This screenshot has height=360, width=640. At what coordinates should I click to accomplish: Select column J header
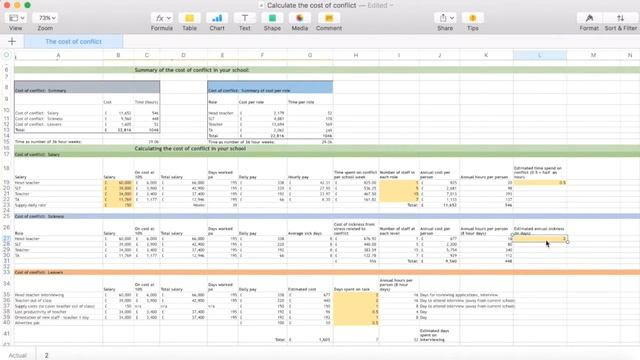[440, 55]
